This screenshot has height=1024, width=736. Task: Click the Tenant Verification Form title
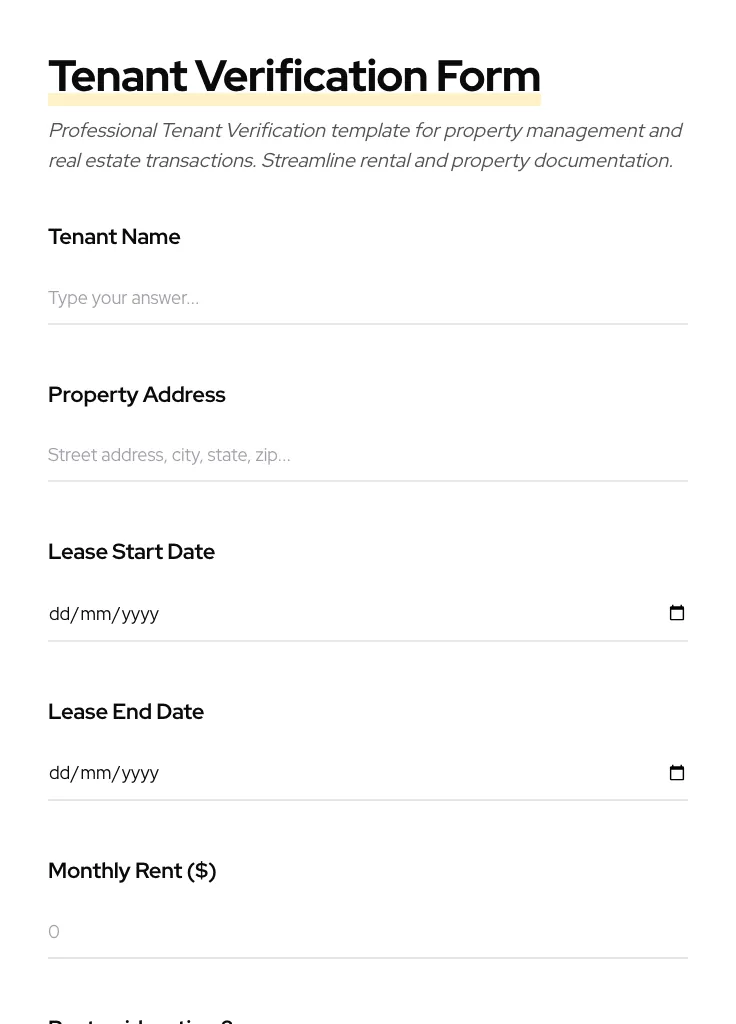294,75
